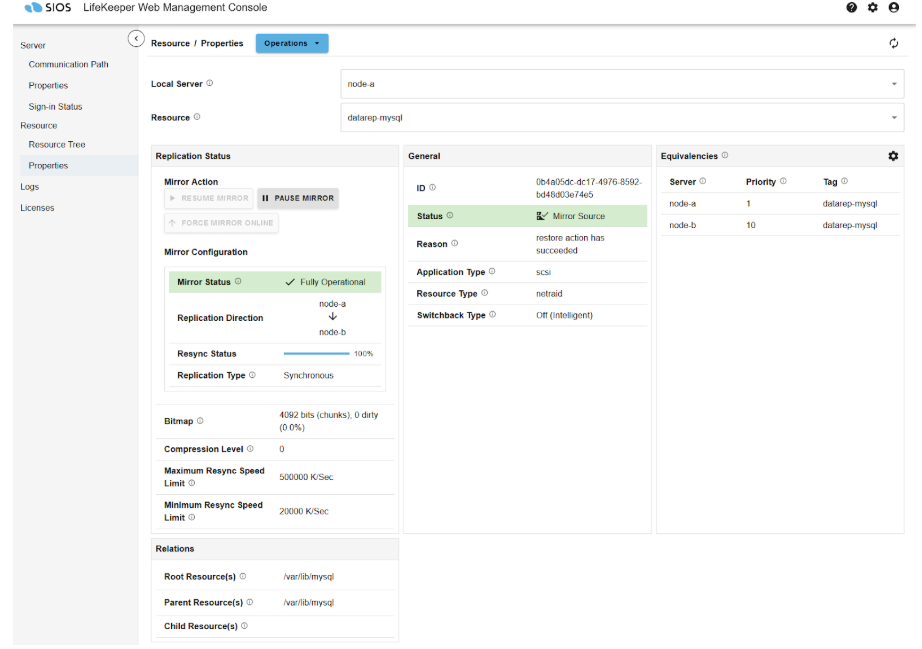Open the Resource dropdown showing datarep-mysql
The image size is (922, 649).
622,118
